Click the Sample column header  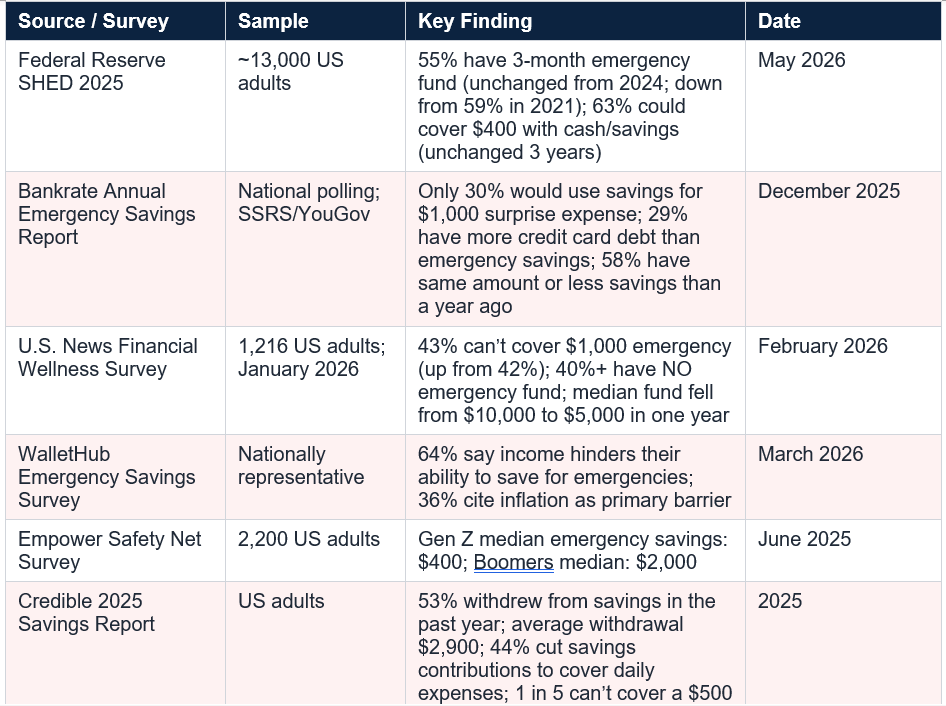click(x=316, y=21)
